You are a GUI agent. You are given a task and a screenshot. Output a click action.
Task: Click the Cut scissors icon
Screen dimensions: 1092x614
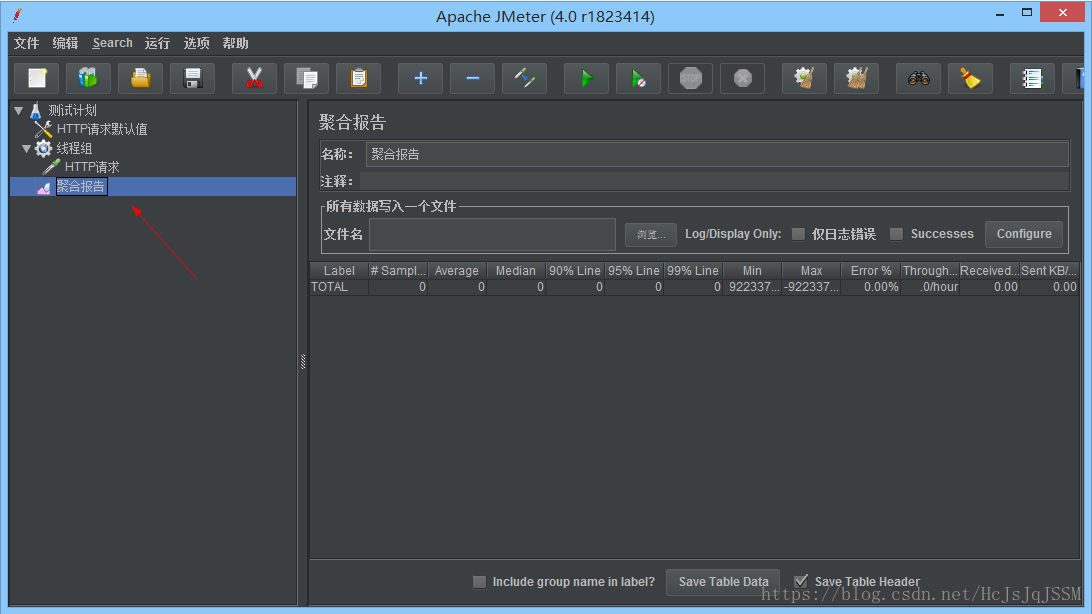point(254,78)
